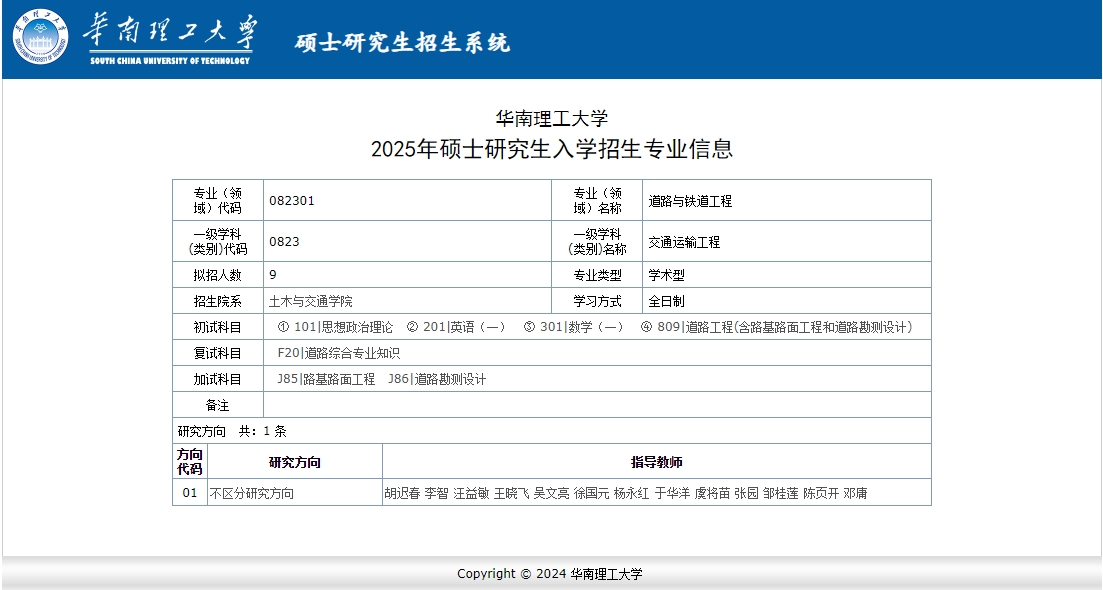Click the 专业（领域）名称 label cell
This screenshot has height=590, width=1103.
[597, 200]
